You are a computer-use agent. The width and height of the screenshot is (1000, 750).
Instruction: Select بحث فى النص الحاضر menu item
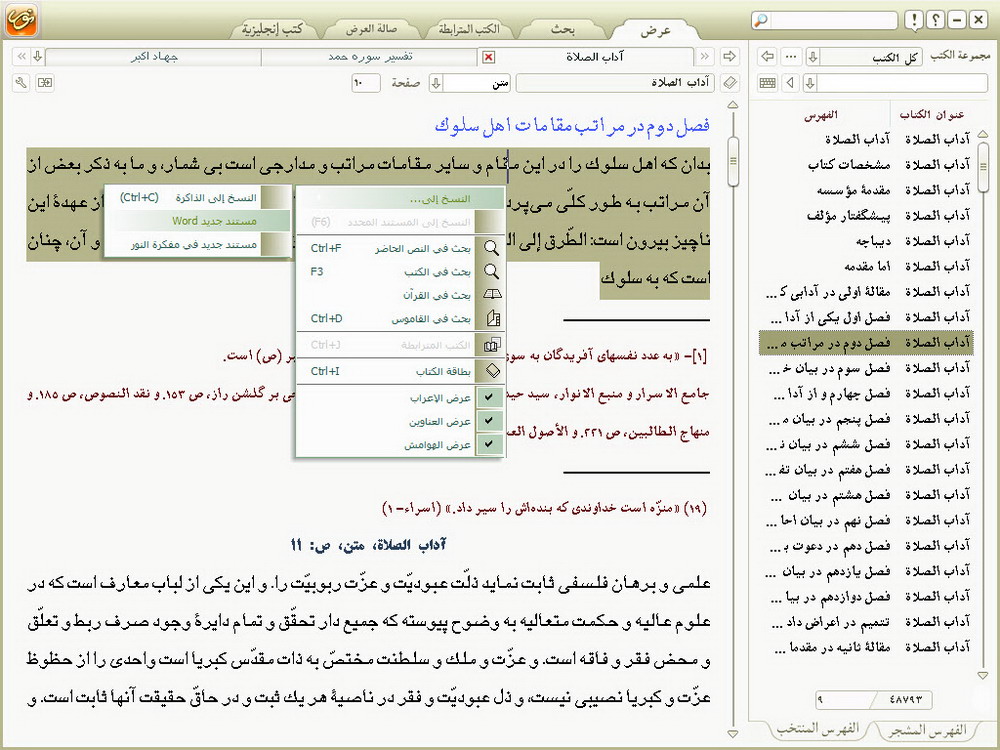[x=401, y=248]
